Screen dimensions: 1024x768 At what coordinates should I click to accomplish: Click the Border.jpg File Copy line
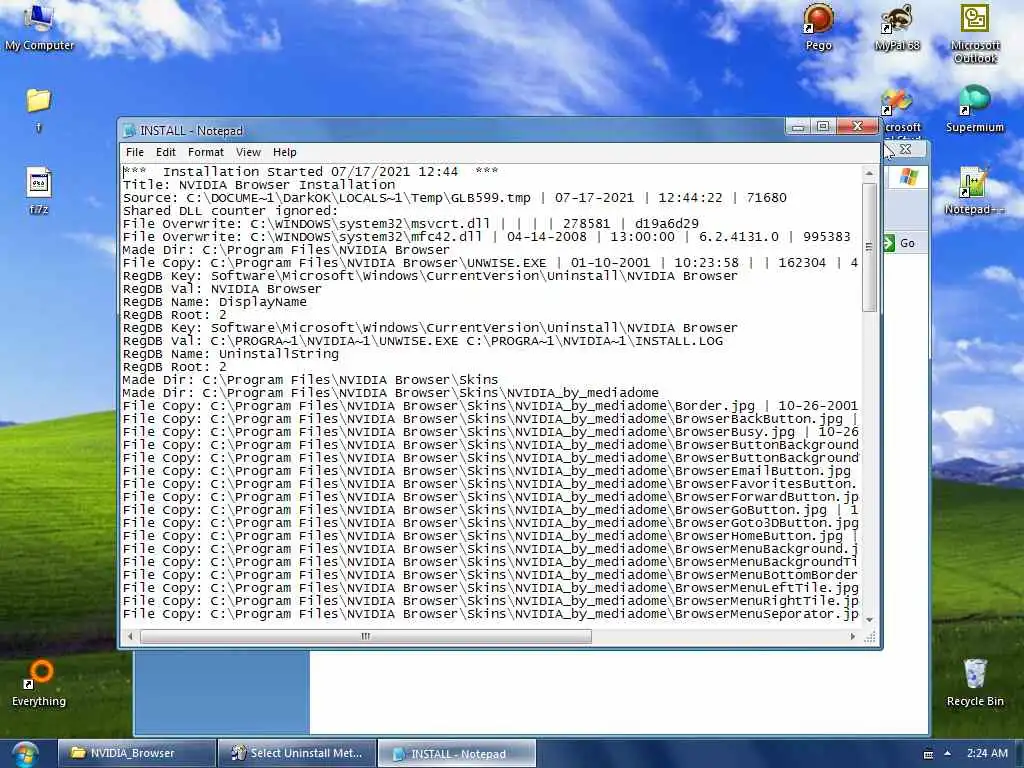click(x=490, y=406)
